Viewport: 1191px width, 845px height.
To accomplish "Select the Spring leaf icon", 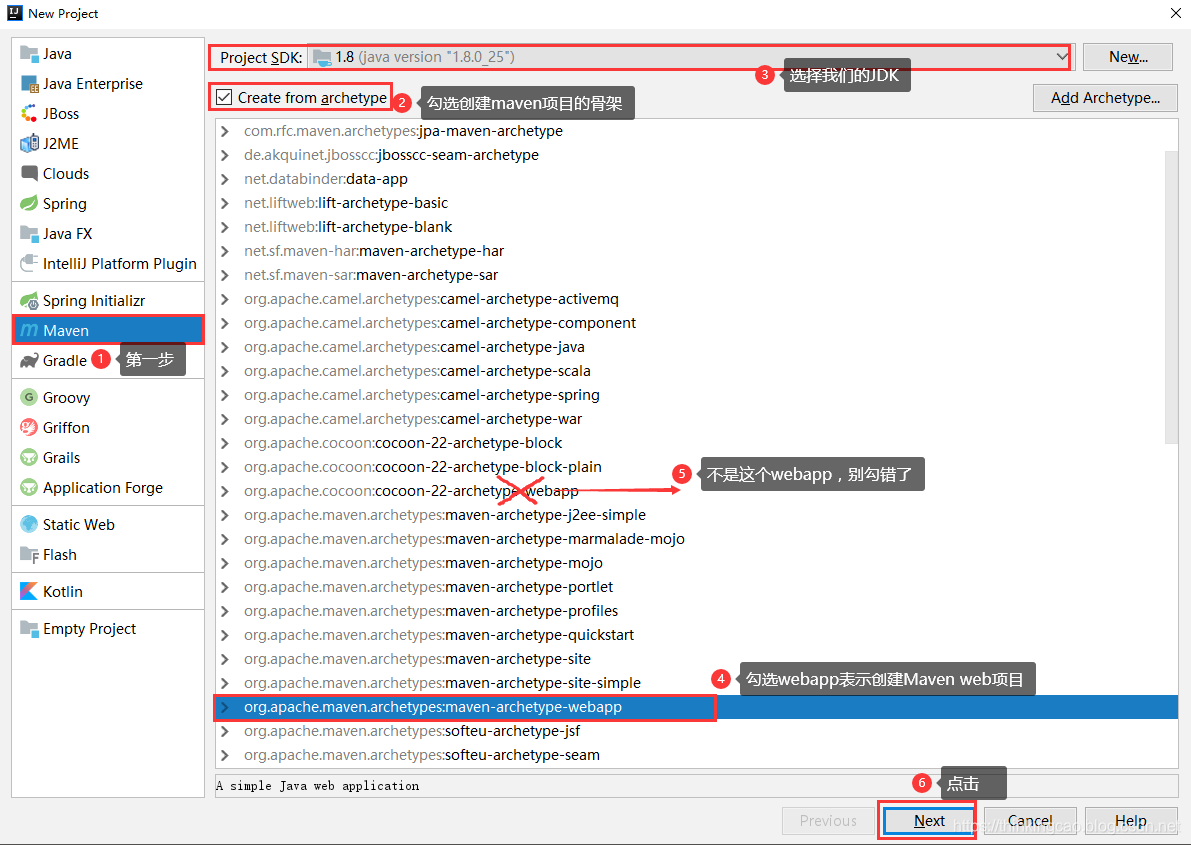I will (x=29, y=204).
